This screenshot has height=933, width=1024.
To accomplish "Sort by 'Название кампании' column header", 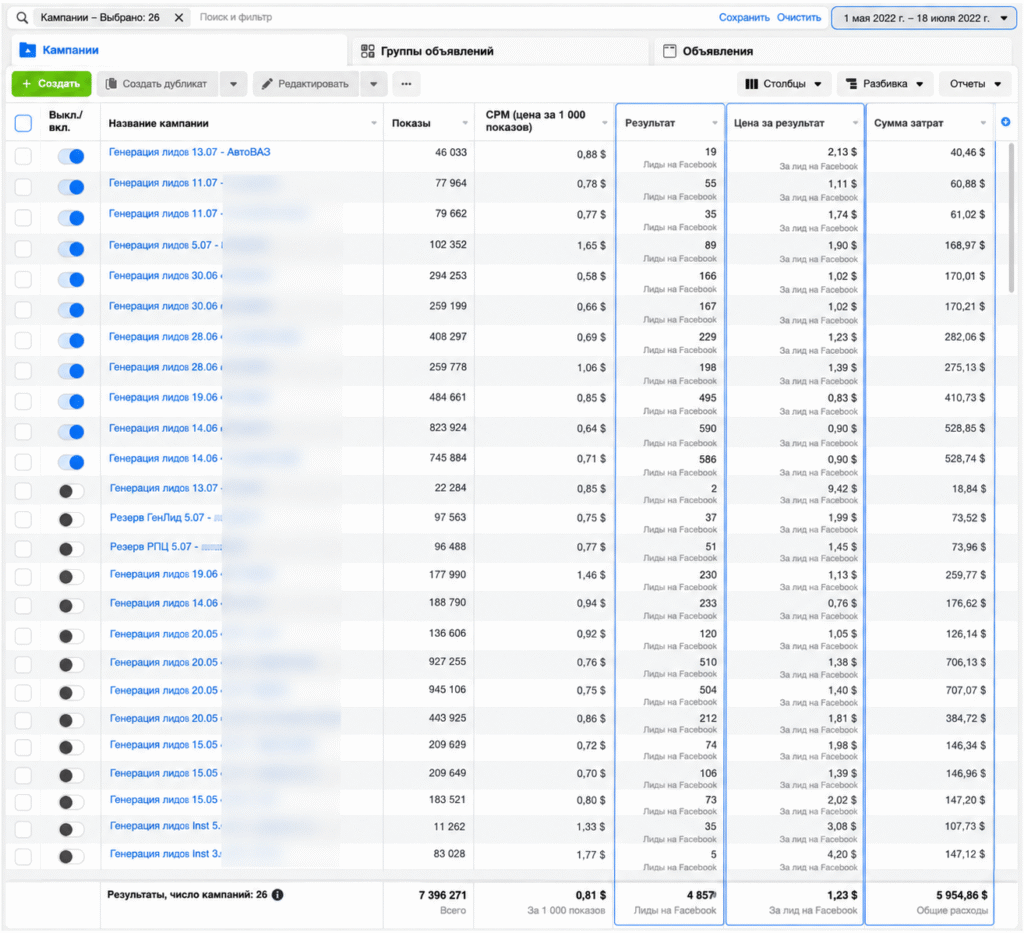I will (158, 123).
